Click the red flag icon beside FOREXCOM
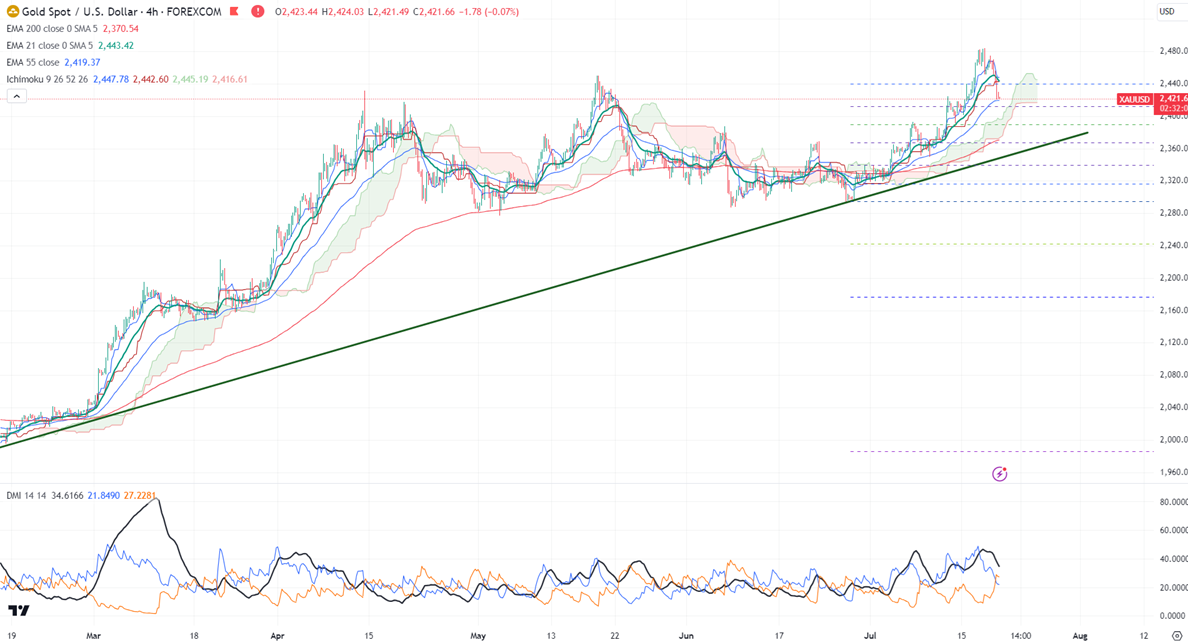The width and height of the screenshot is (1188, 641). click(x=235, y=11)
